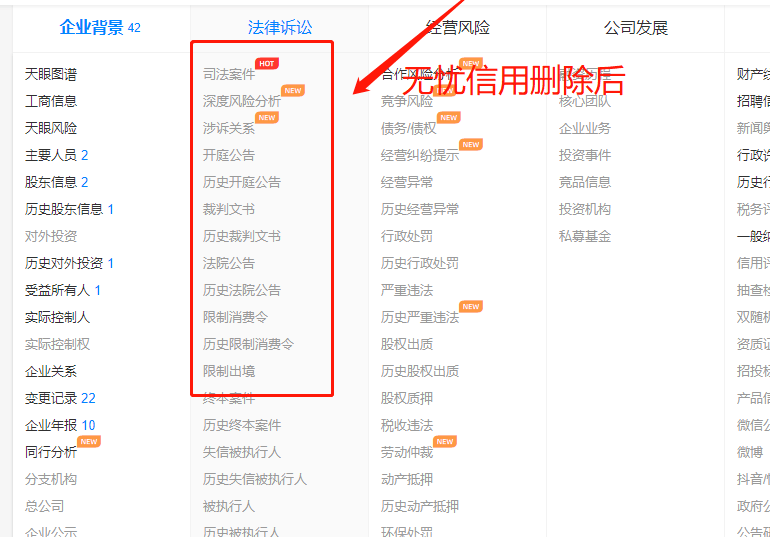The height and width of the screenshot is (537, 770).
Task: Select 税收违法 item
Action: [407, 426]
